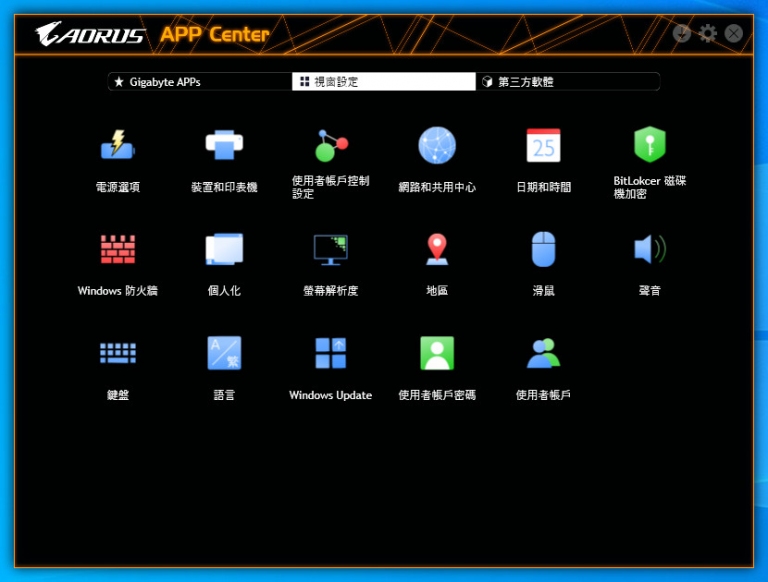This screenshot has height=582, width=768.
Task: Open the 個人化 personalization icon
Action: [224, 249]
